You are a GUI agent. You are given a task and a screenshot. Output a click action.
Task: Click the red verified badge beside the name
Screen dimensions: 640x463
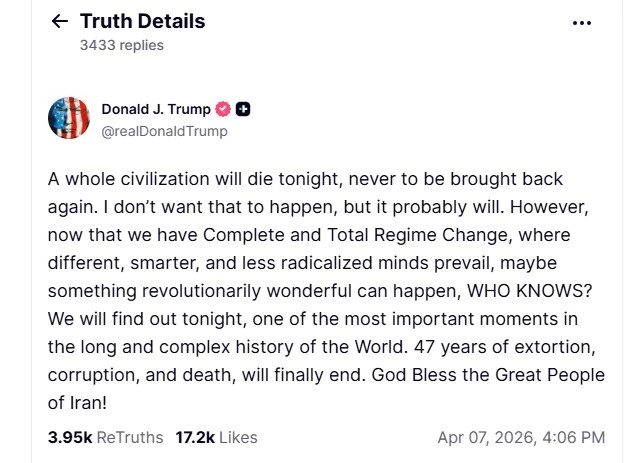click(223, 109)
